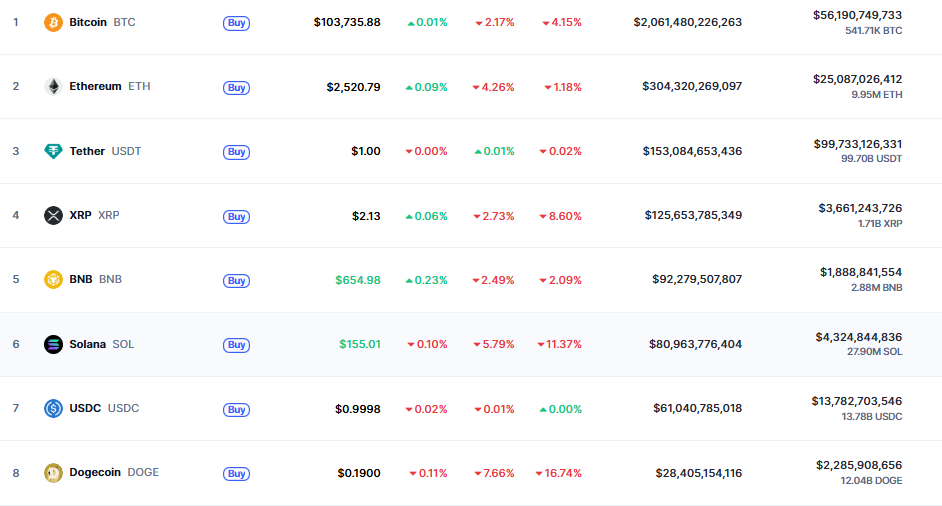Click the BNB logo icon

click(x=53, y=280)
